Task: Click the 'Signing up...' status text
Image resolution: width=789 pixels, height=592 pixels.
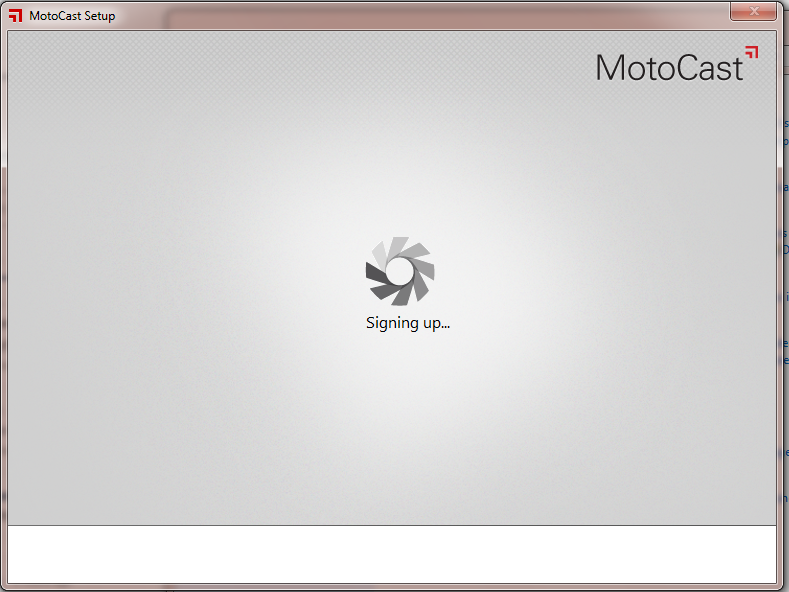Action: point(408,323)
